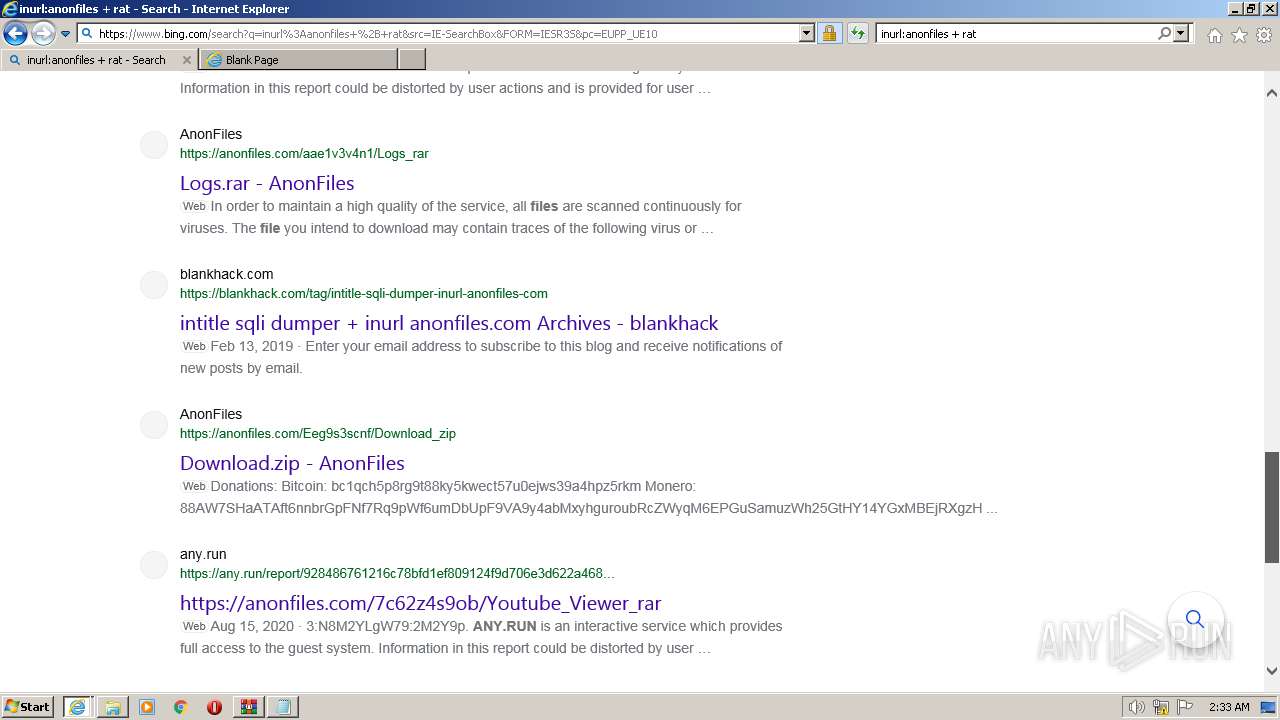Click the any.run report green URL
This screenshot has width=1280, height=720.
click(x=397, y=573)
